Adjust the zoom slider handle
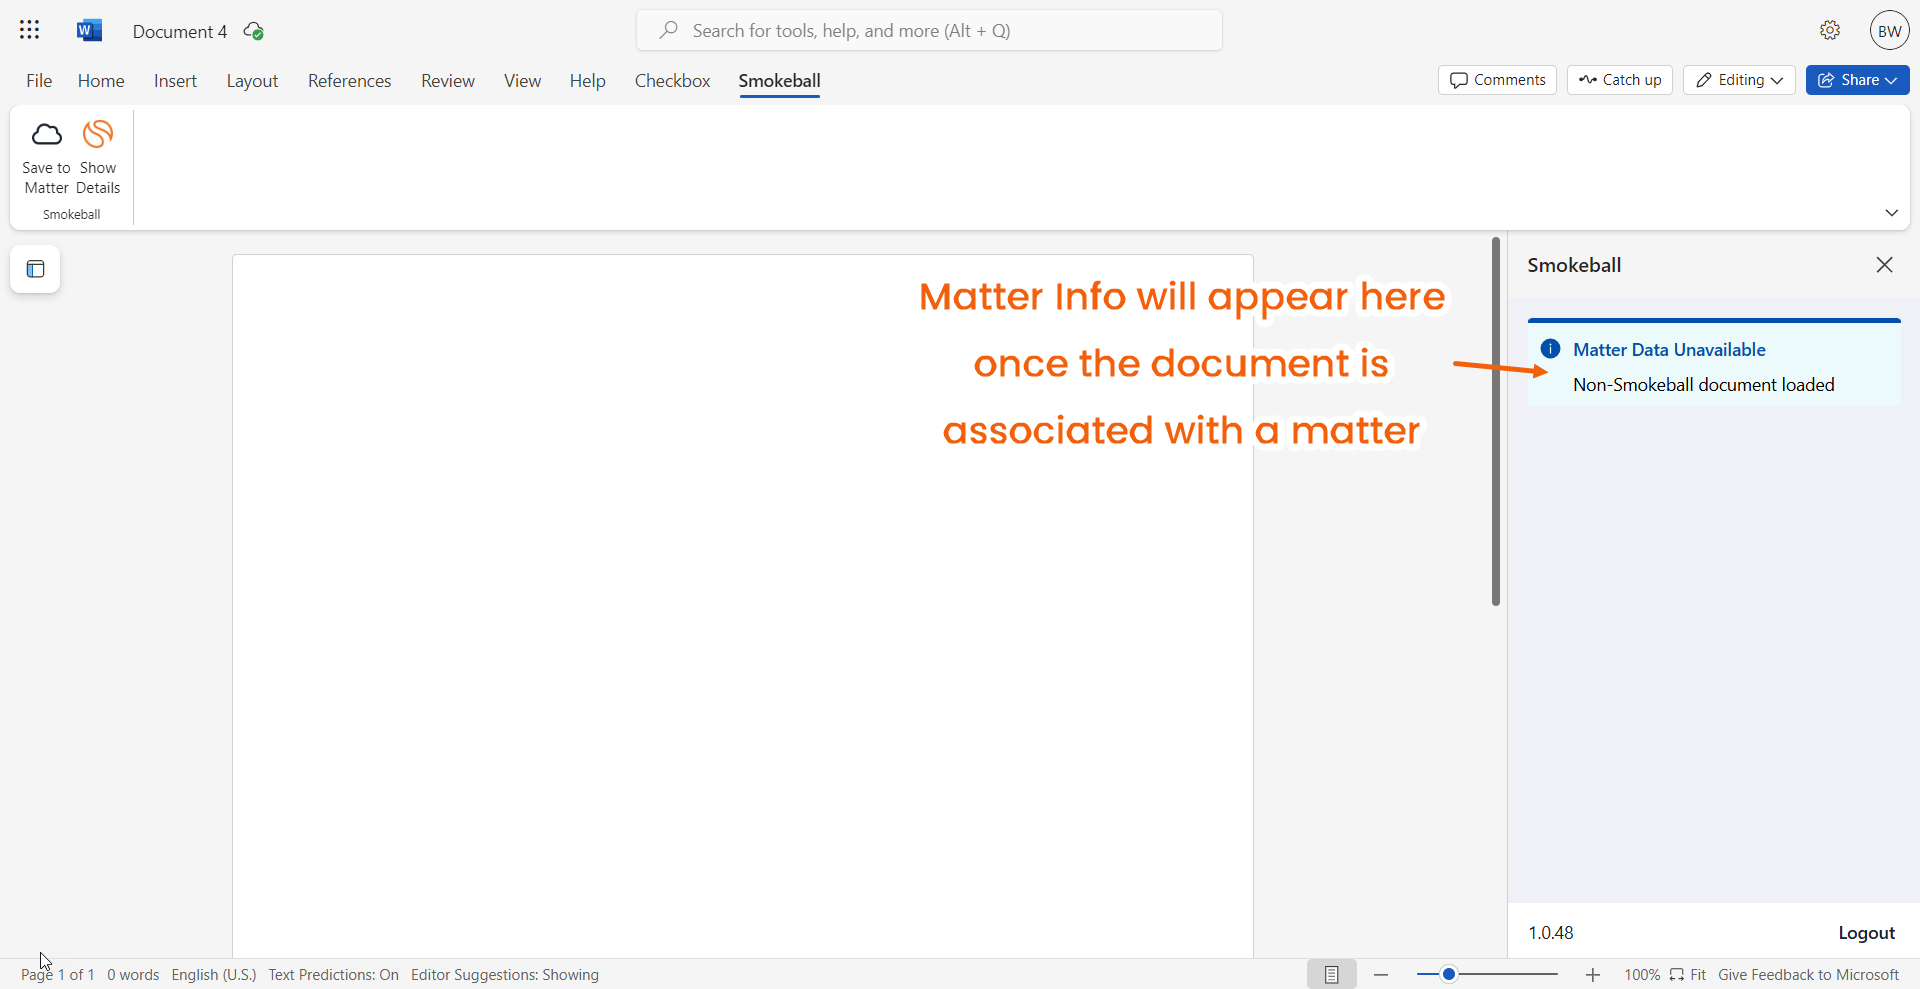Image resolution: width=1920 pixels, height=989 pixels. pos(1448,974)
